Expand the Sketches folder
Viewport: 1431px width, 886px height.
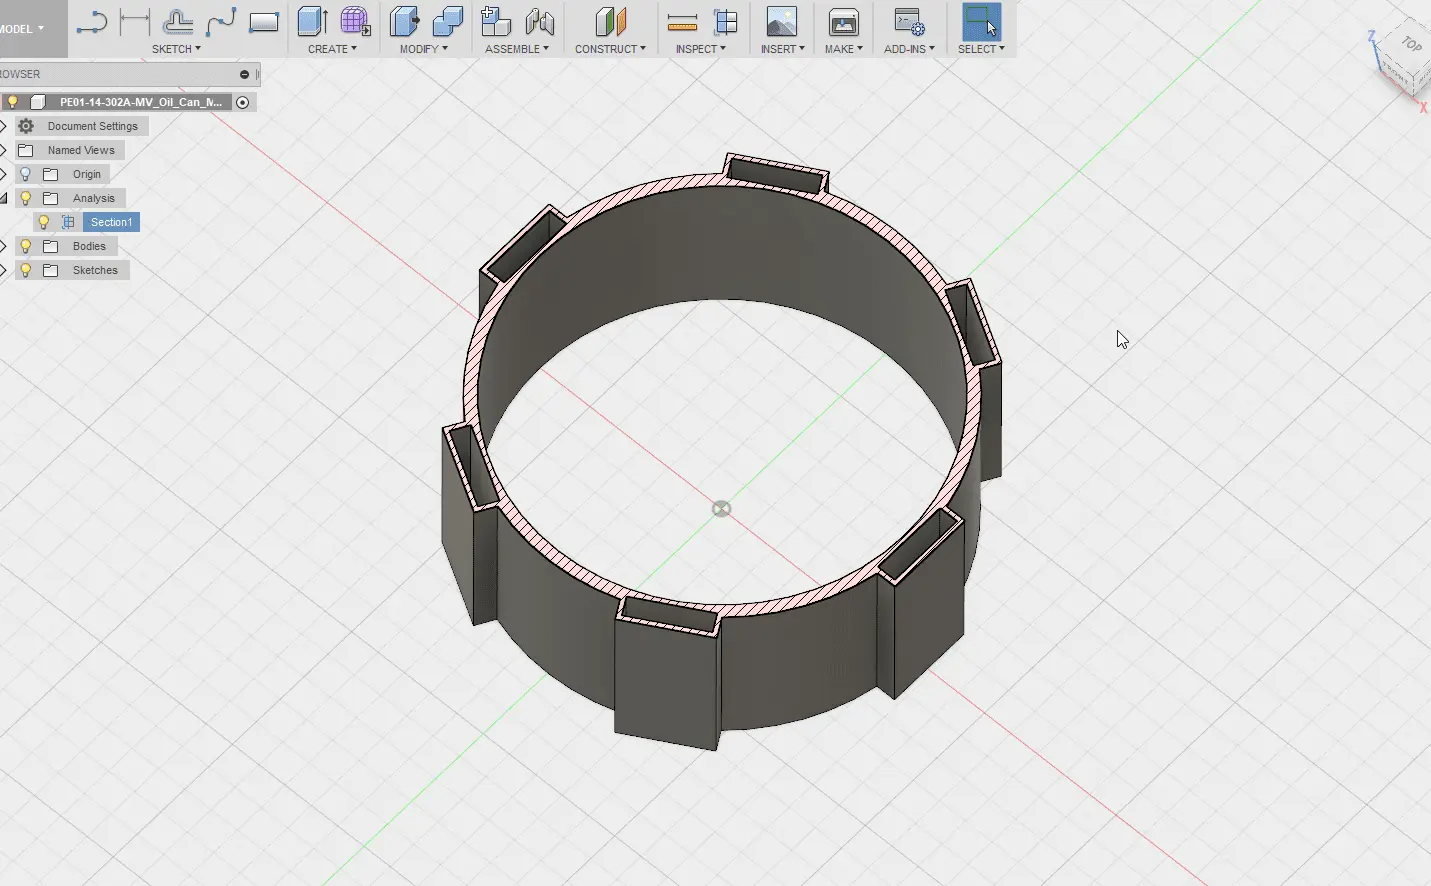(x=4, y=270)
